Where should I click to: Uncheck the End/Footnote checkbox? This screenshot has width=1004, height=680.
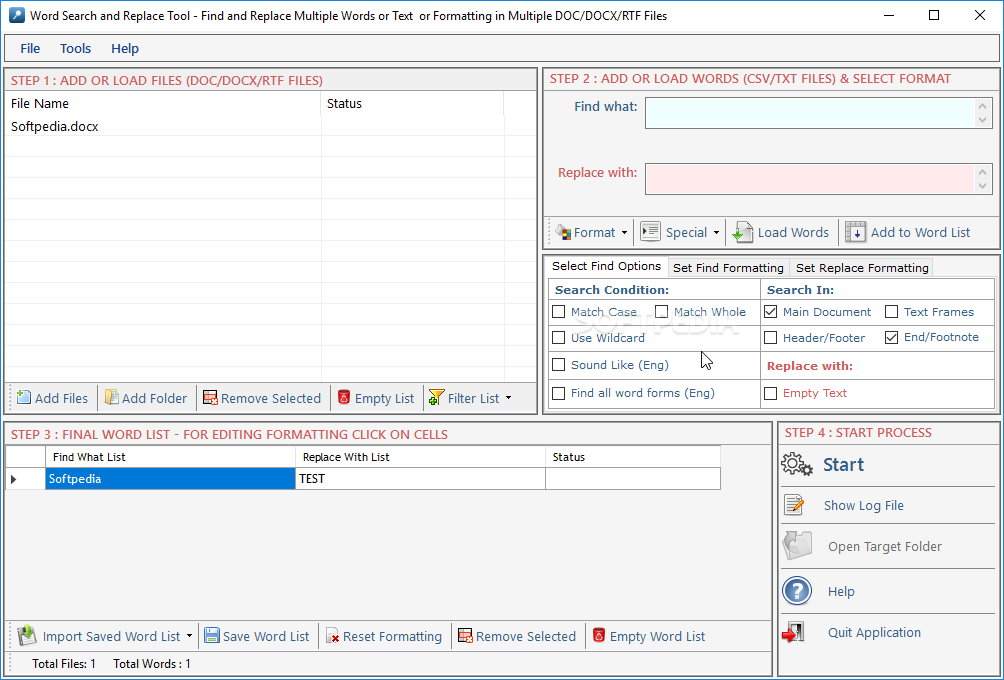point(891,337)
